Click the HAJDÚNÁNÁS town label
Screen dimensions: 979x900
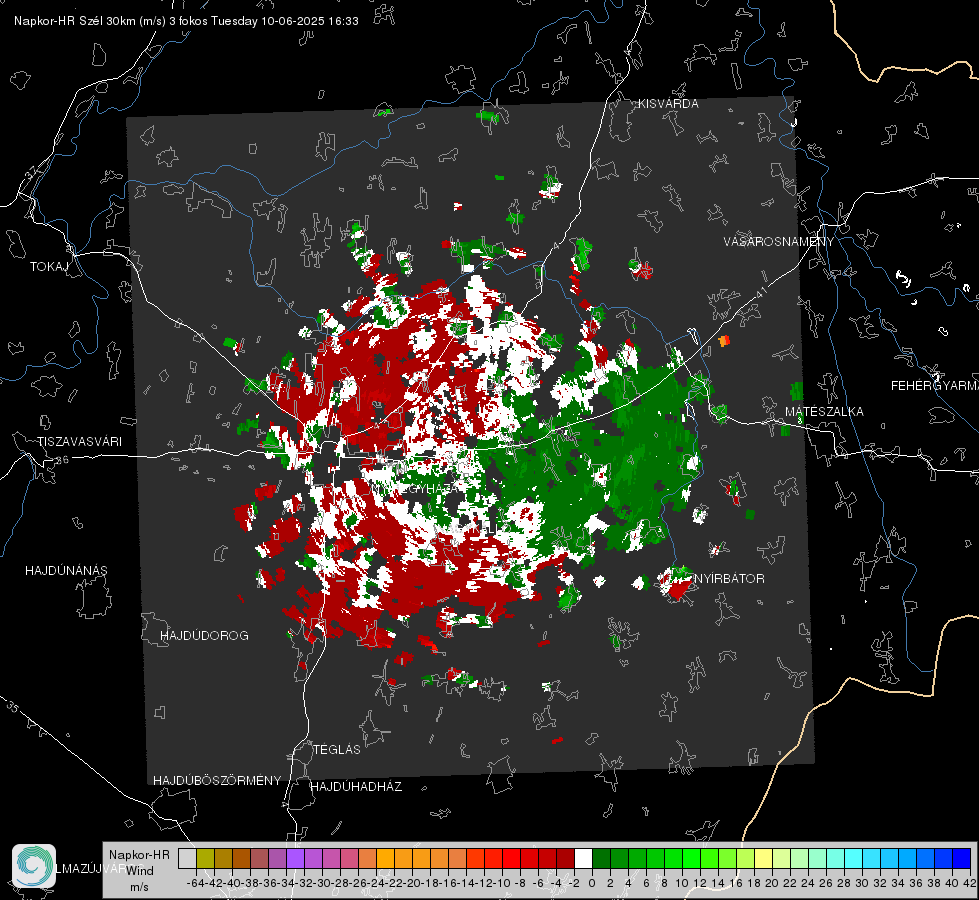click(x=66, y=571)
